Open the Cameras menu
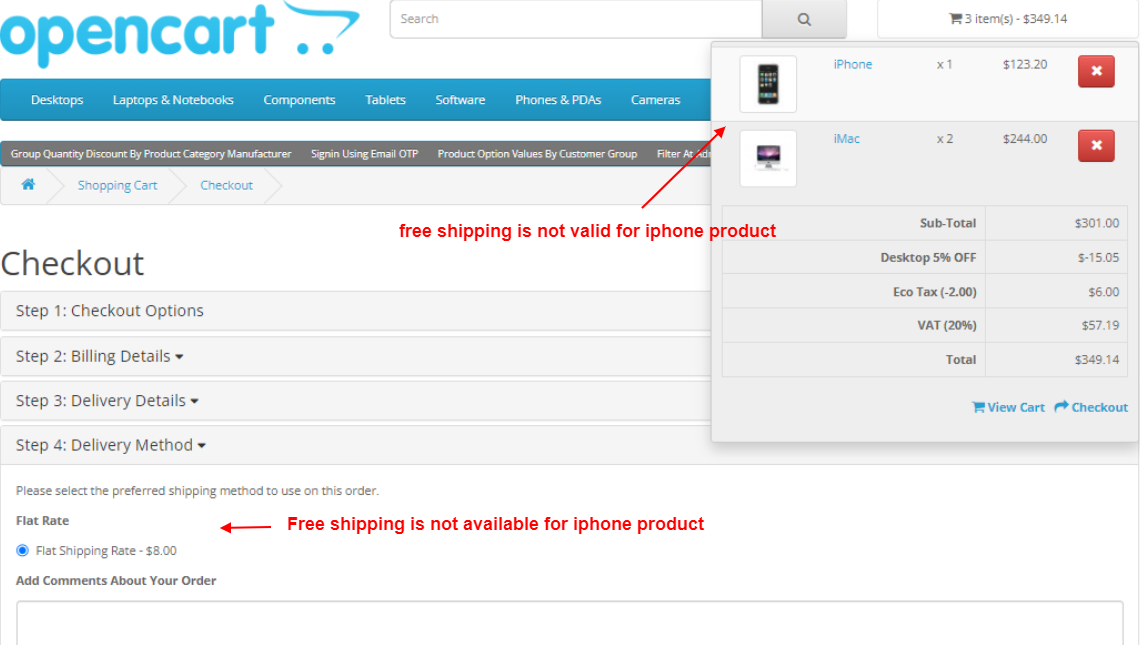The image size is (1140, 645). pos(655,100)
